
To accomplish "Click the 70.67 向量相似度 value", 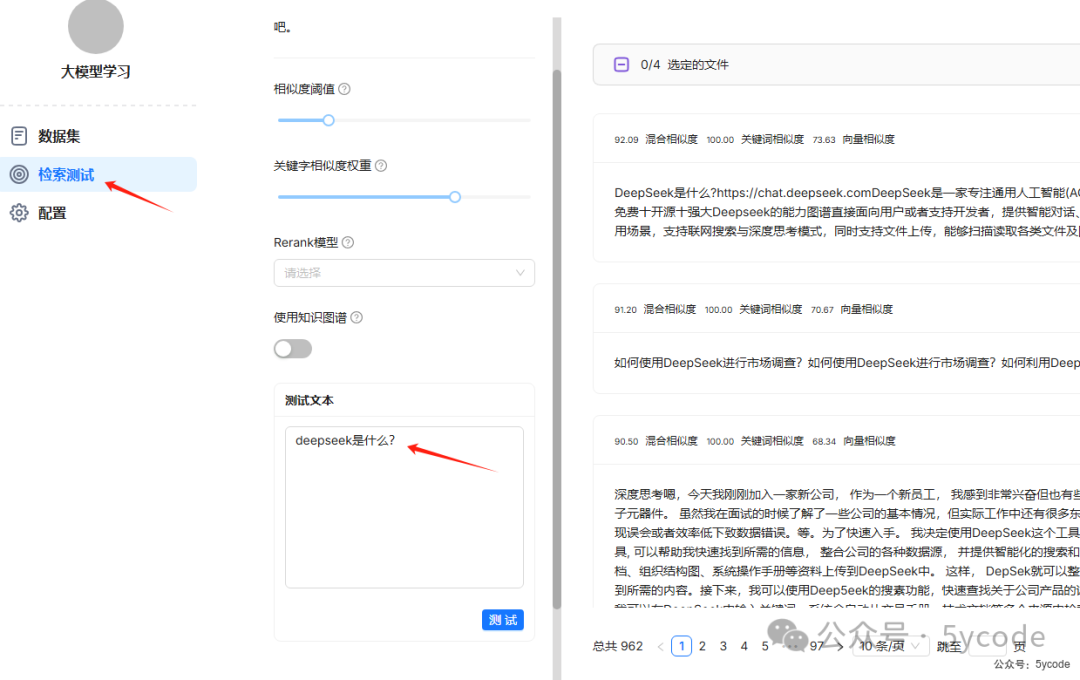I will coord(851,309).
